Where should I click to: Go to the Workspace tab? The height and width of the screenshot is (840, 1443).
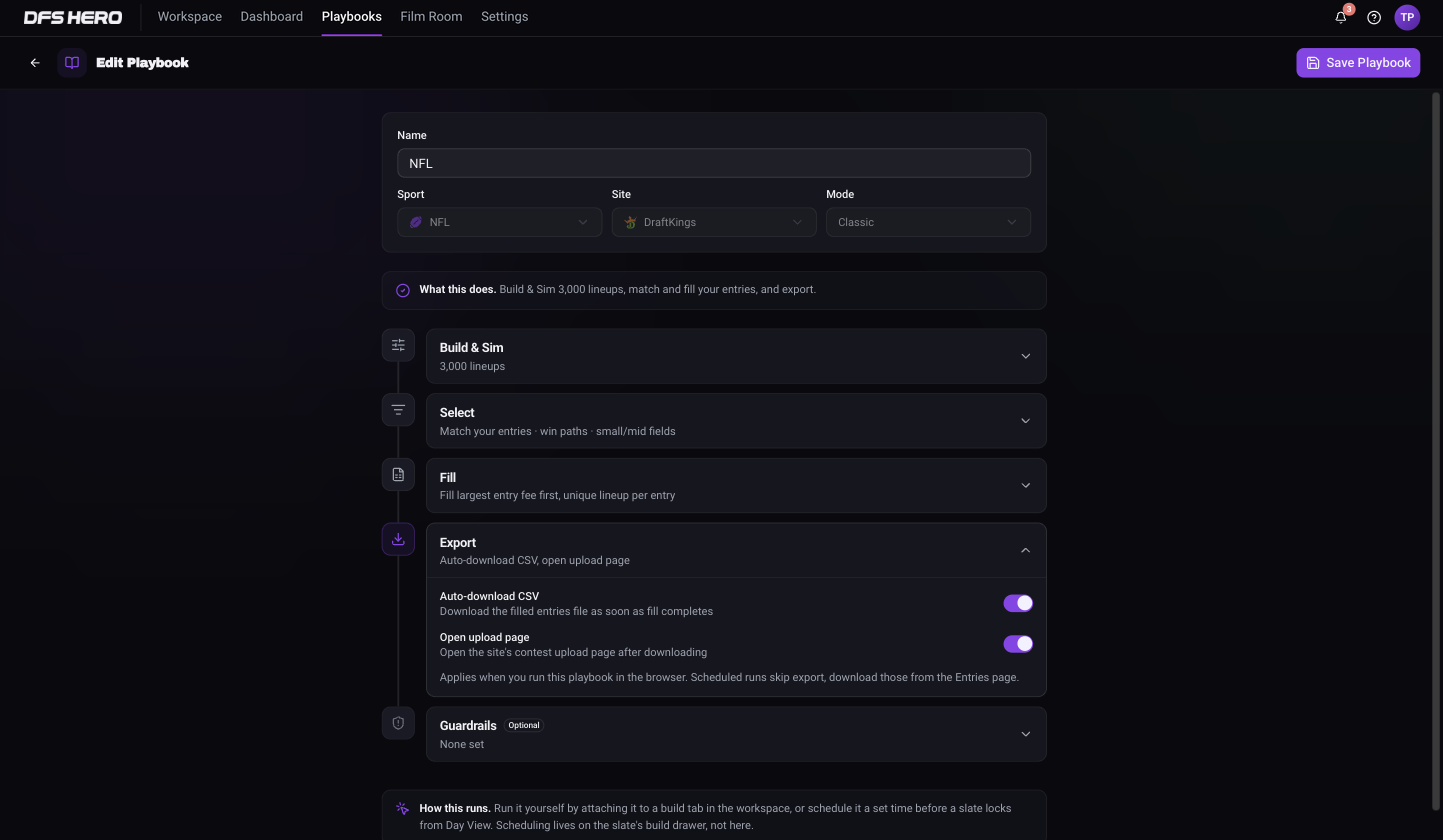pyautogui.click(x=190, y=17)
